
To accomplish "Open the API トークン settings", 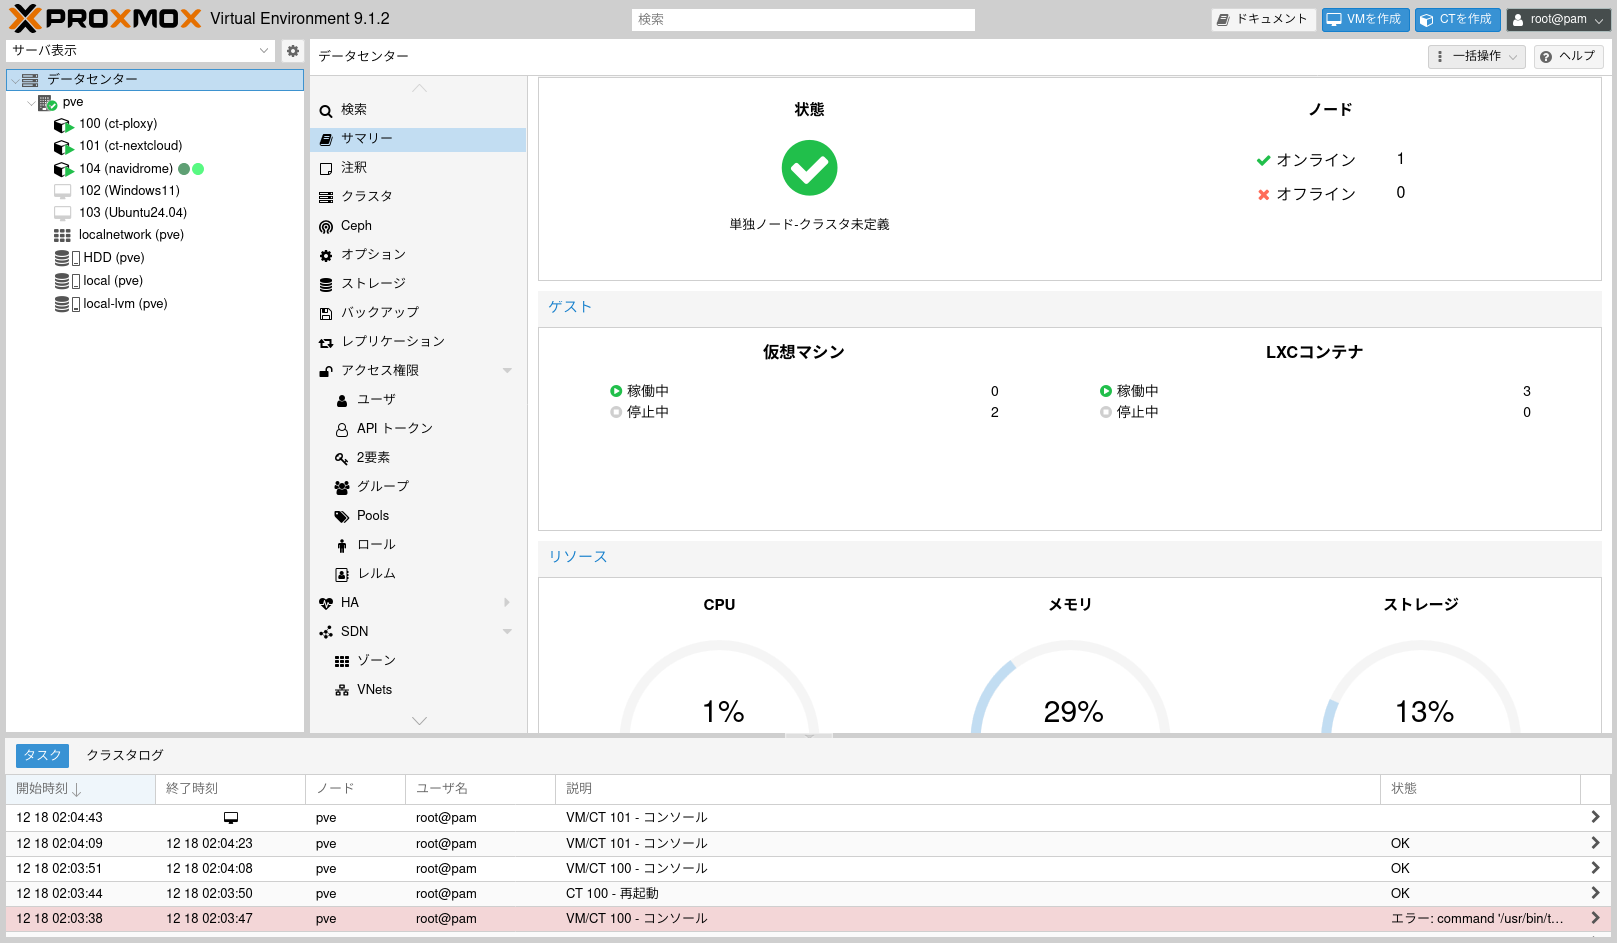I will point(394,428).
